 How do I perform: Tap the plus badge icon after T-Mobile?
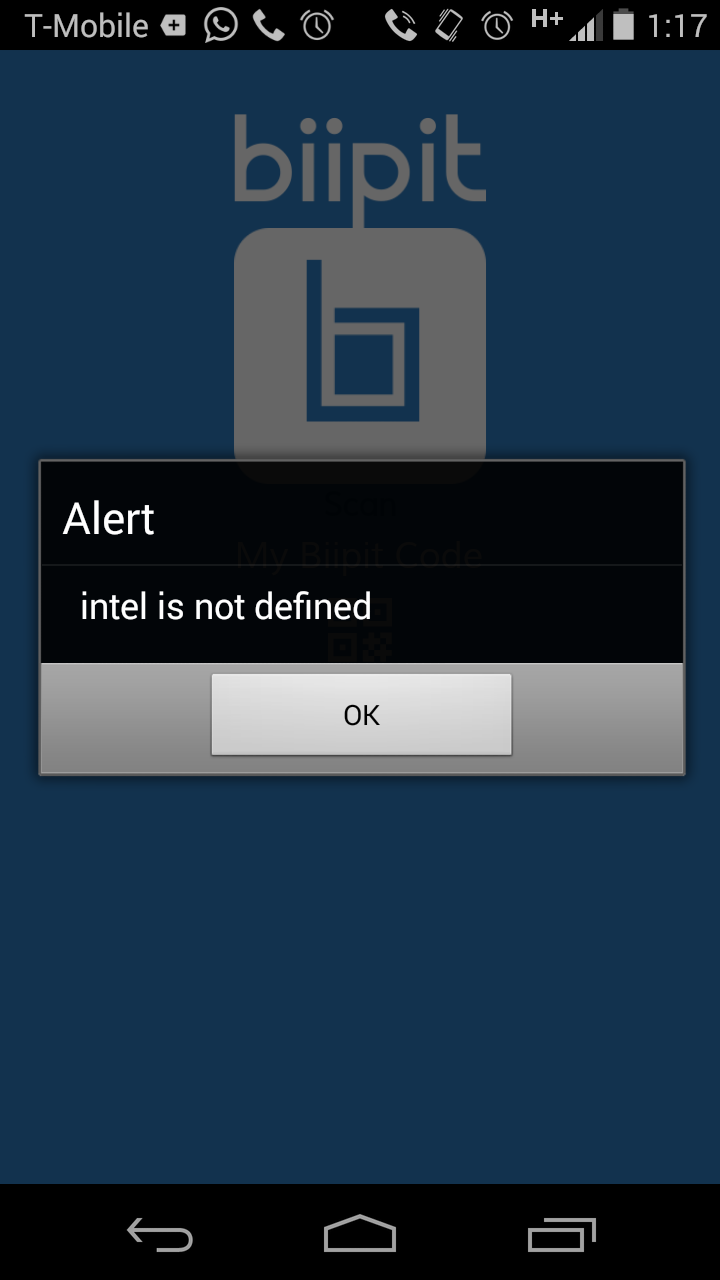point(174,25)
